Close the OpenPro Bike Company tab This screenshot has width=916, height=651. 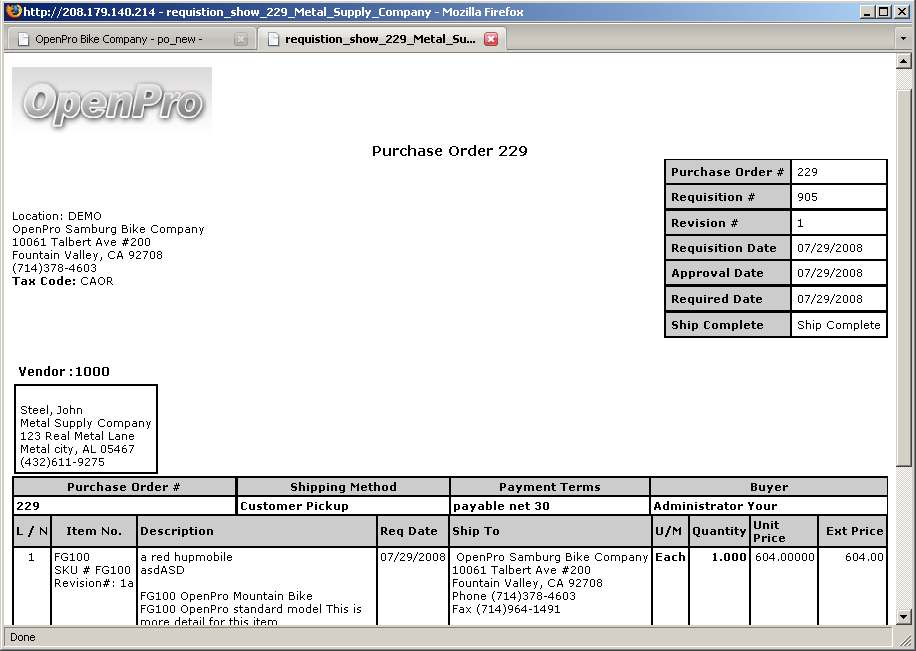[240, 39]
